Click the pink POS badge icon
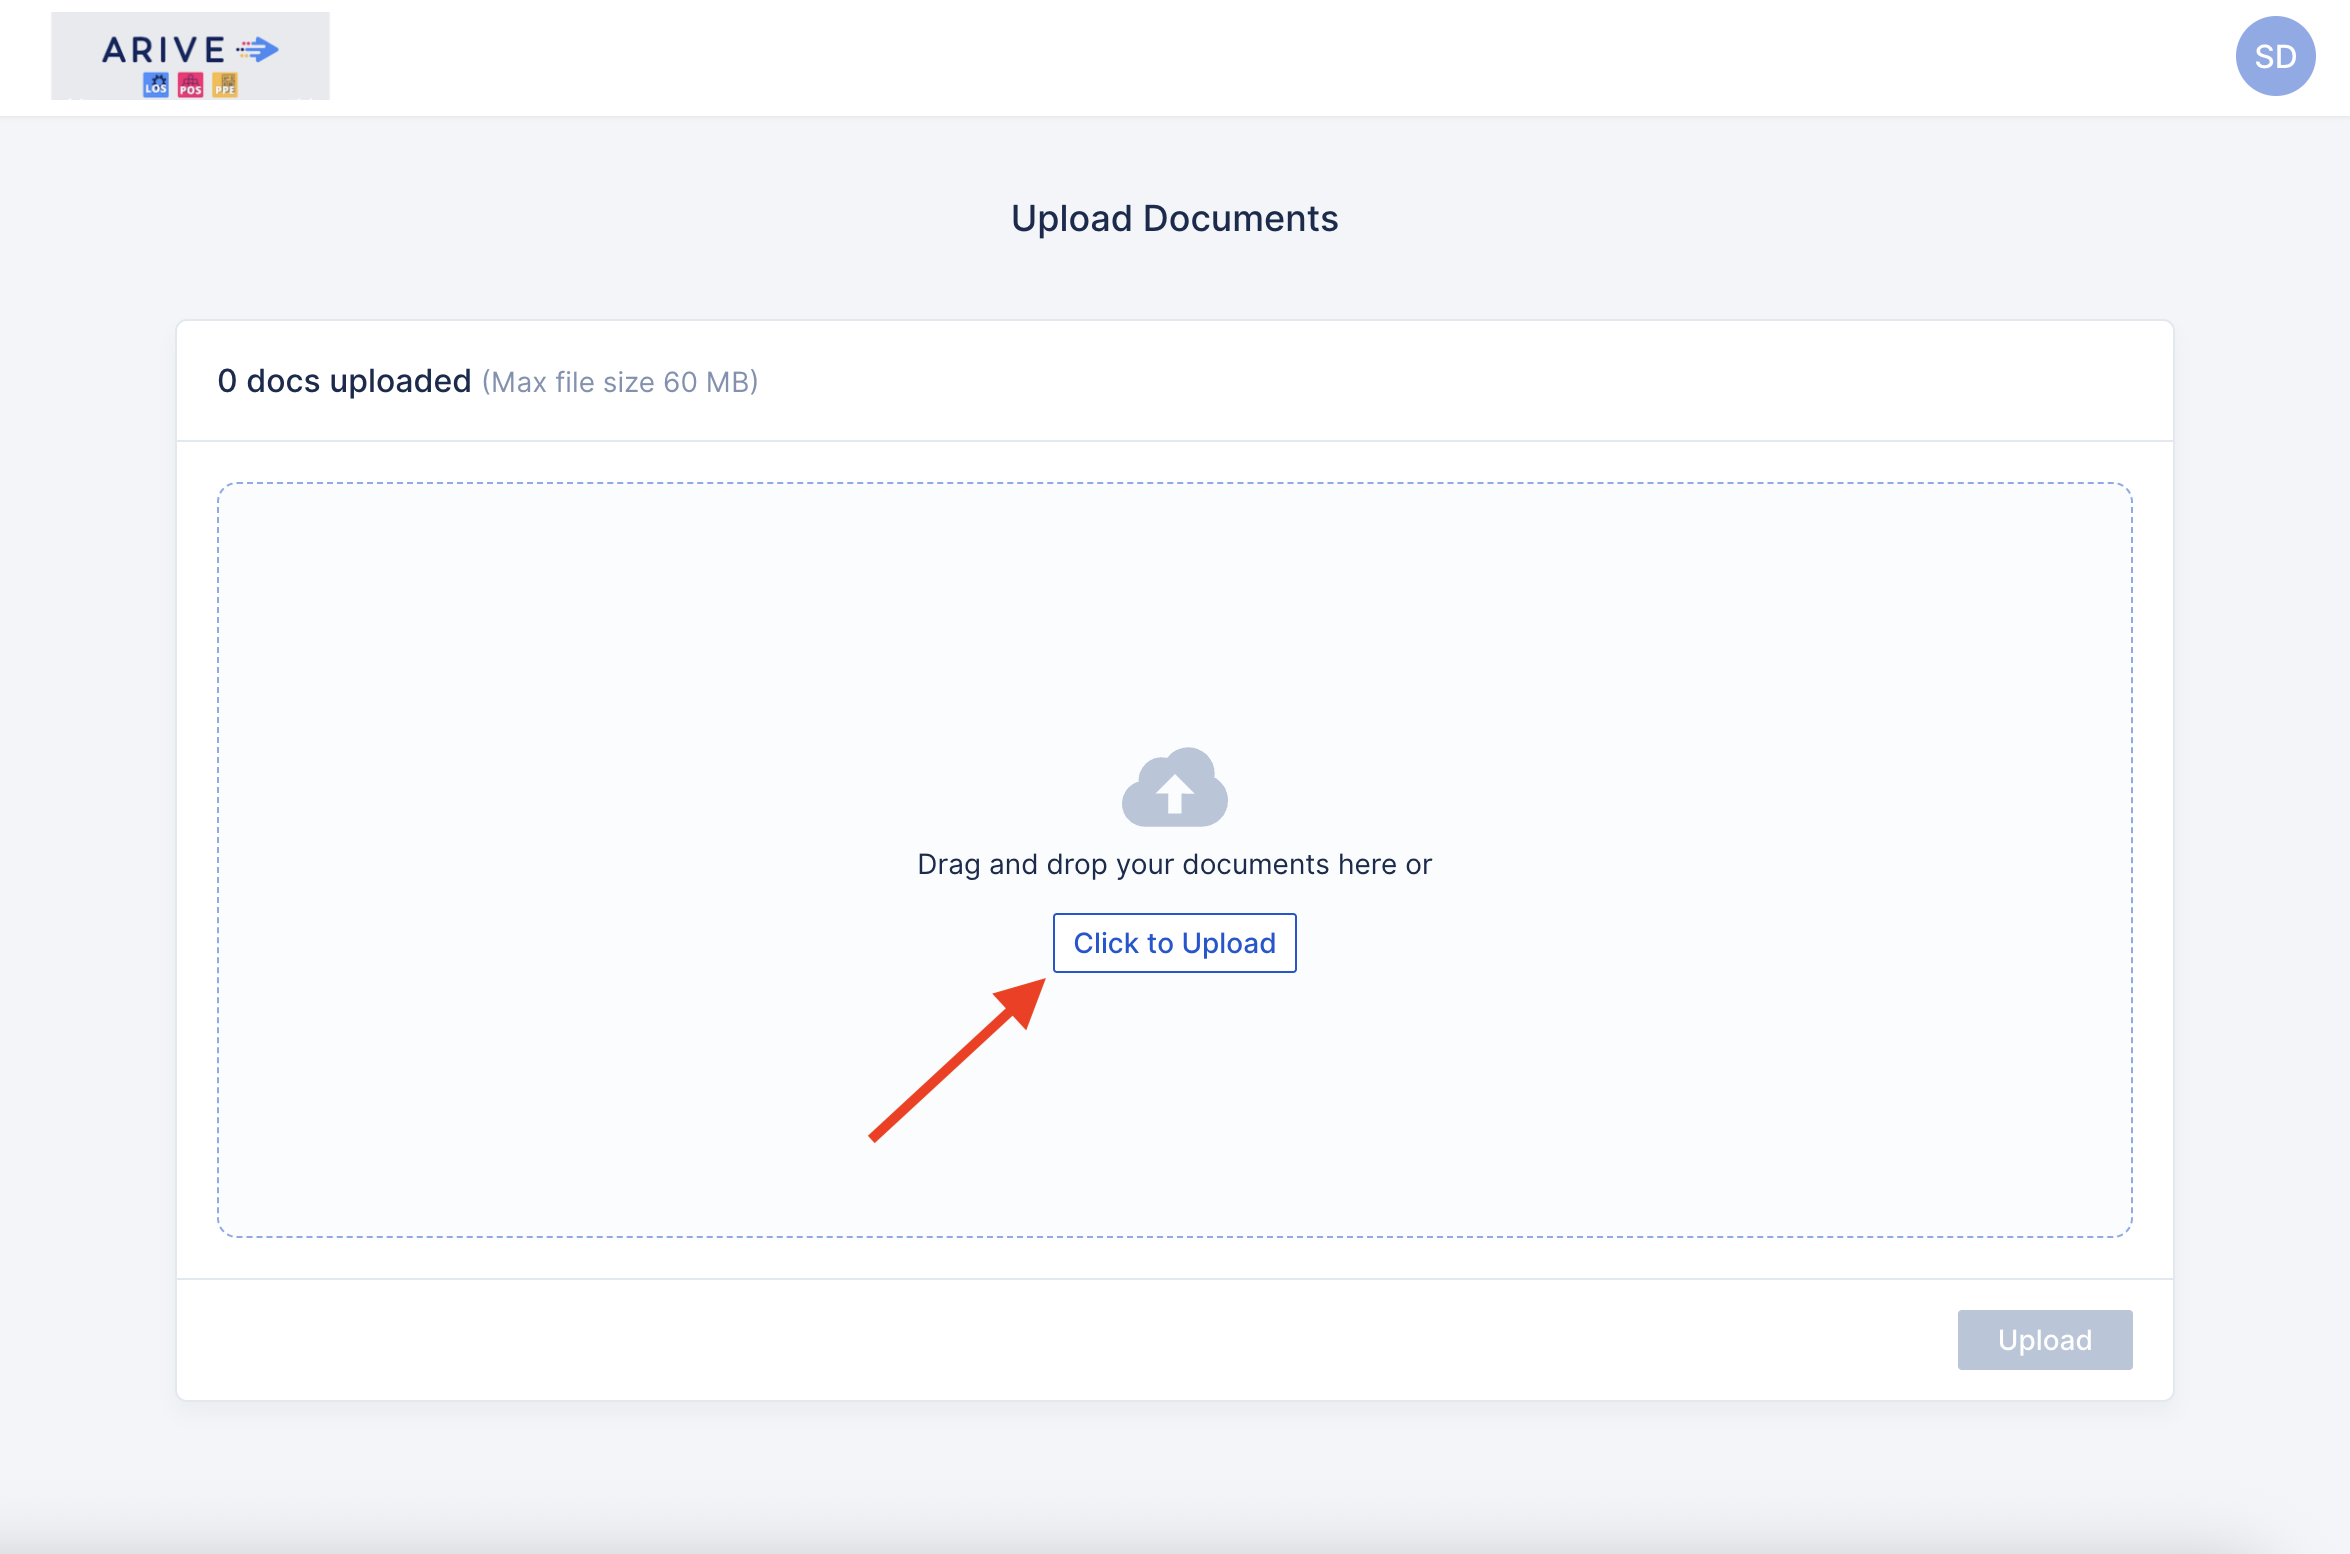2350x1554 pixels. pyautogui.click(x=190, y=85)
